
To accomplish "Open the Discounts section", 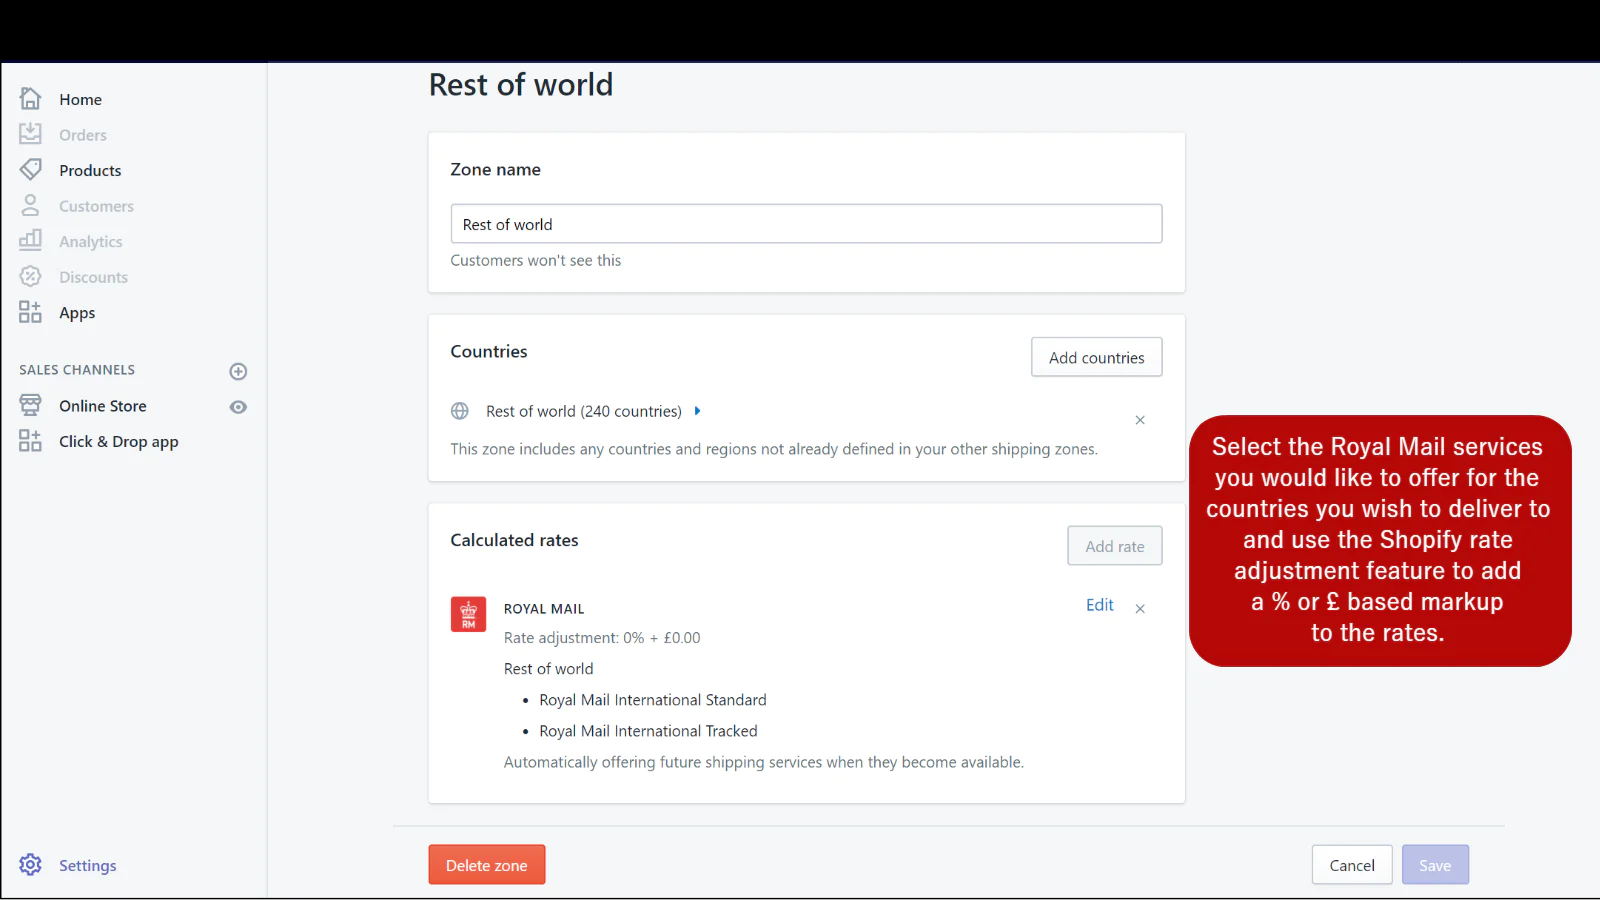I will click(93, 277).
